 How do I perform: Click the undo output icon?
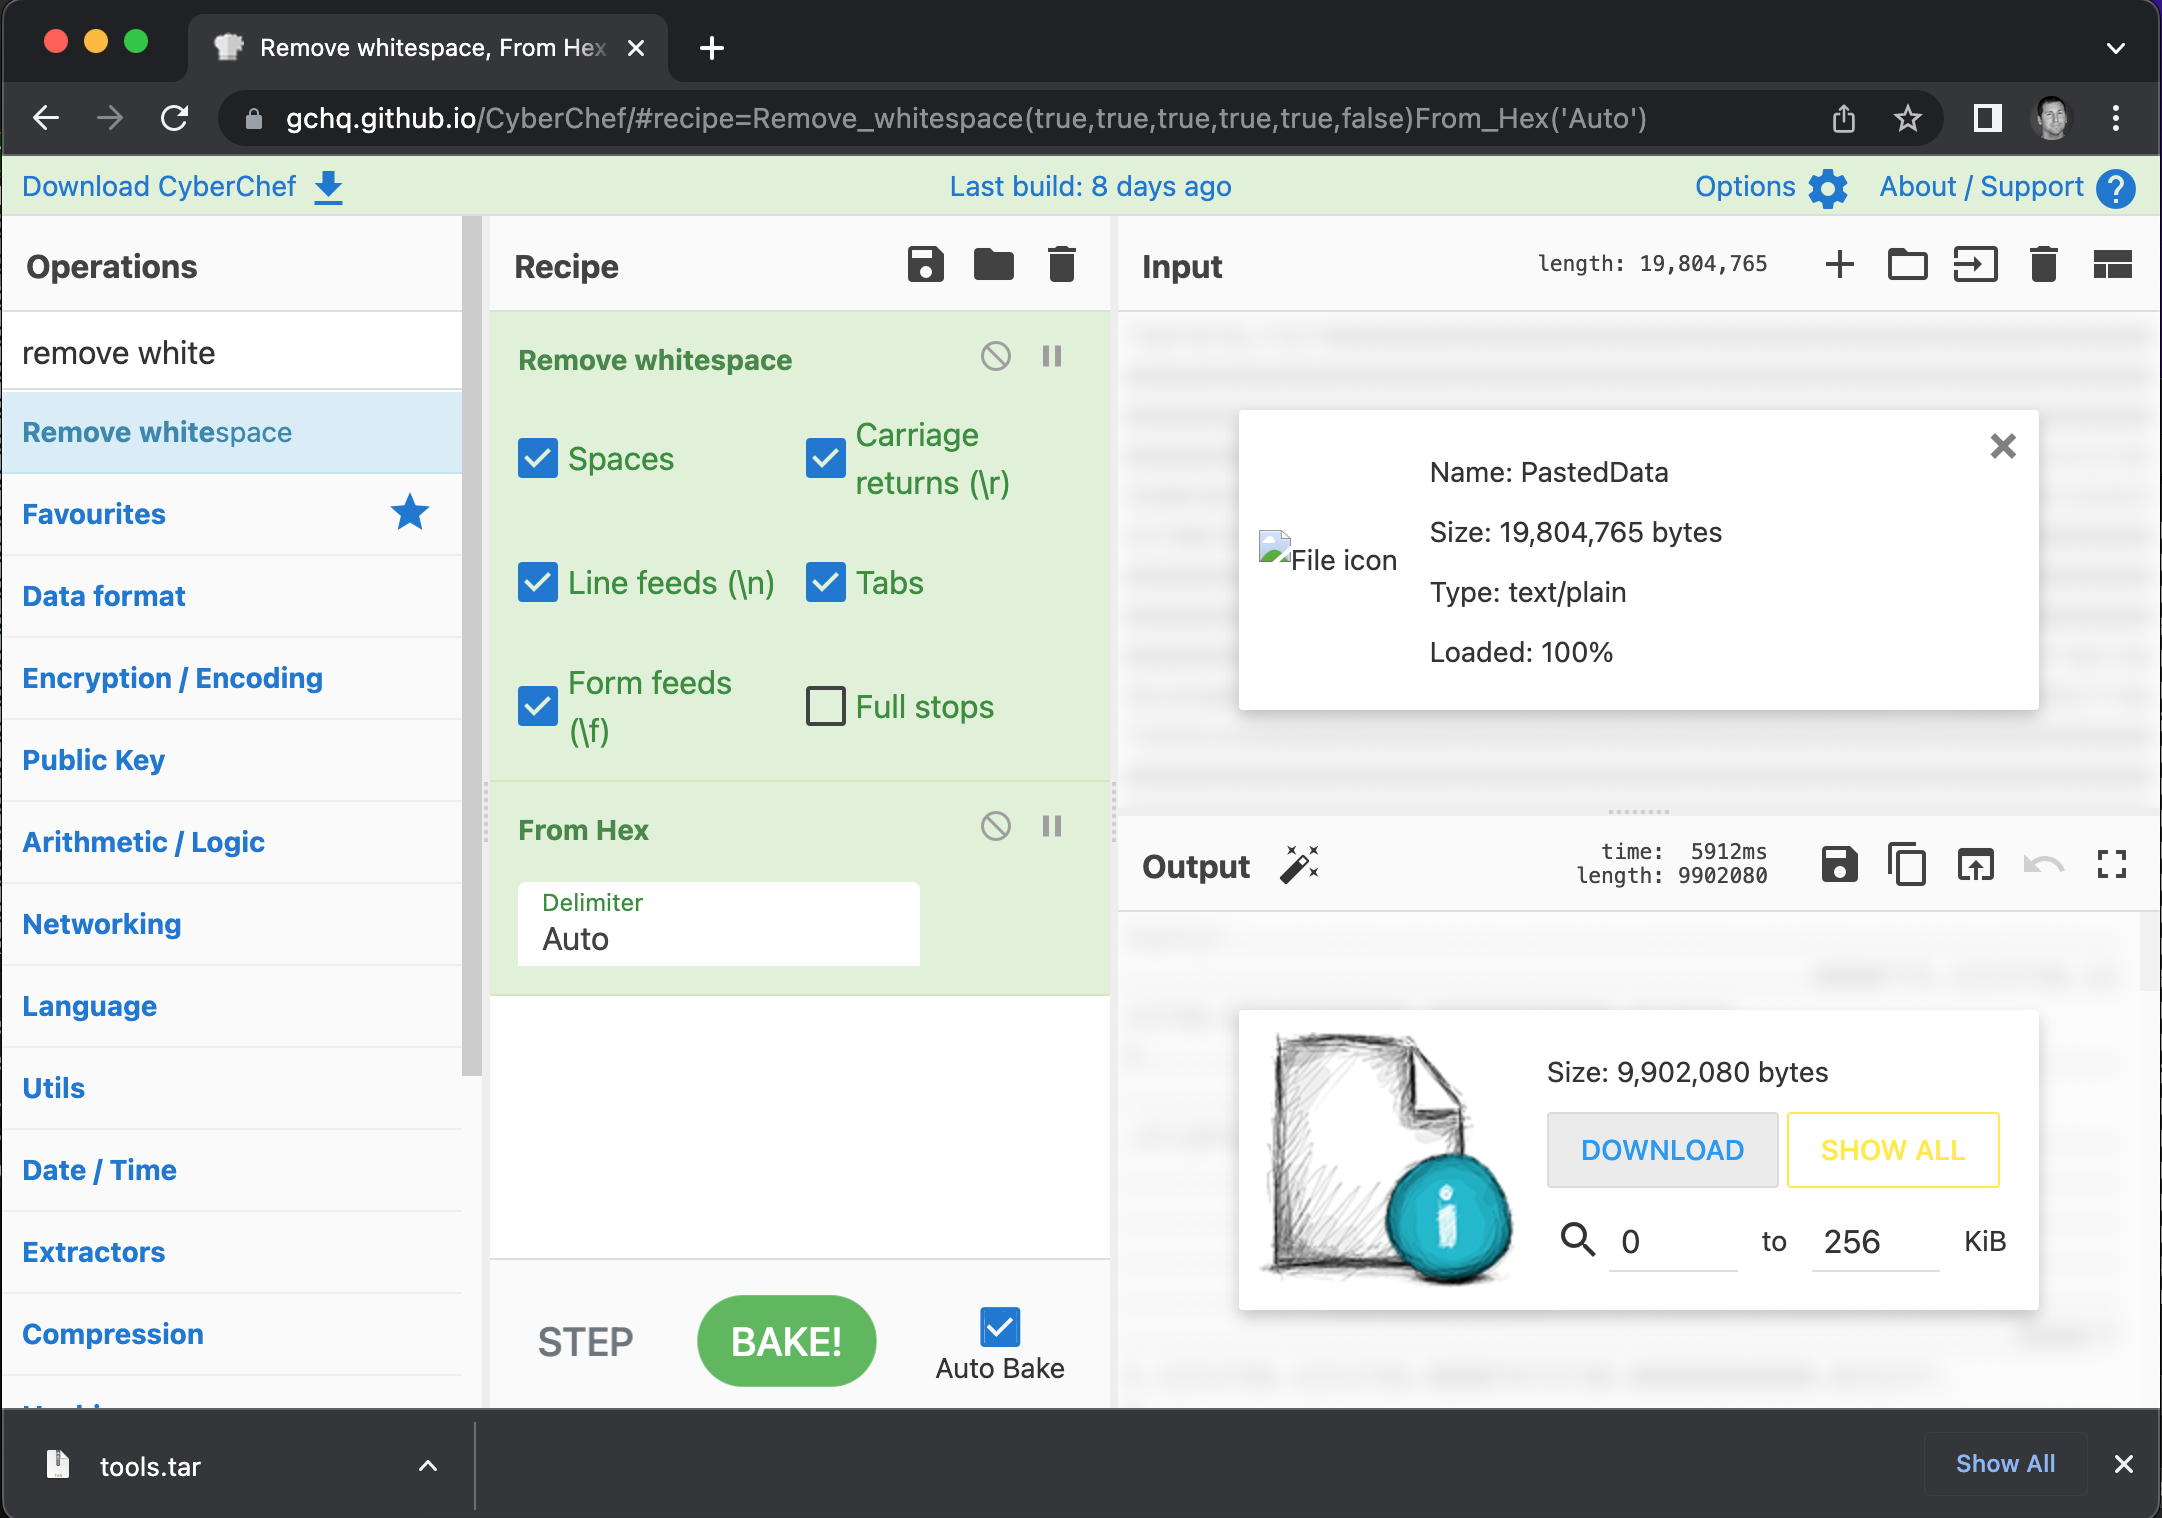click(2044, 866)
